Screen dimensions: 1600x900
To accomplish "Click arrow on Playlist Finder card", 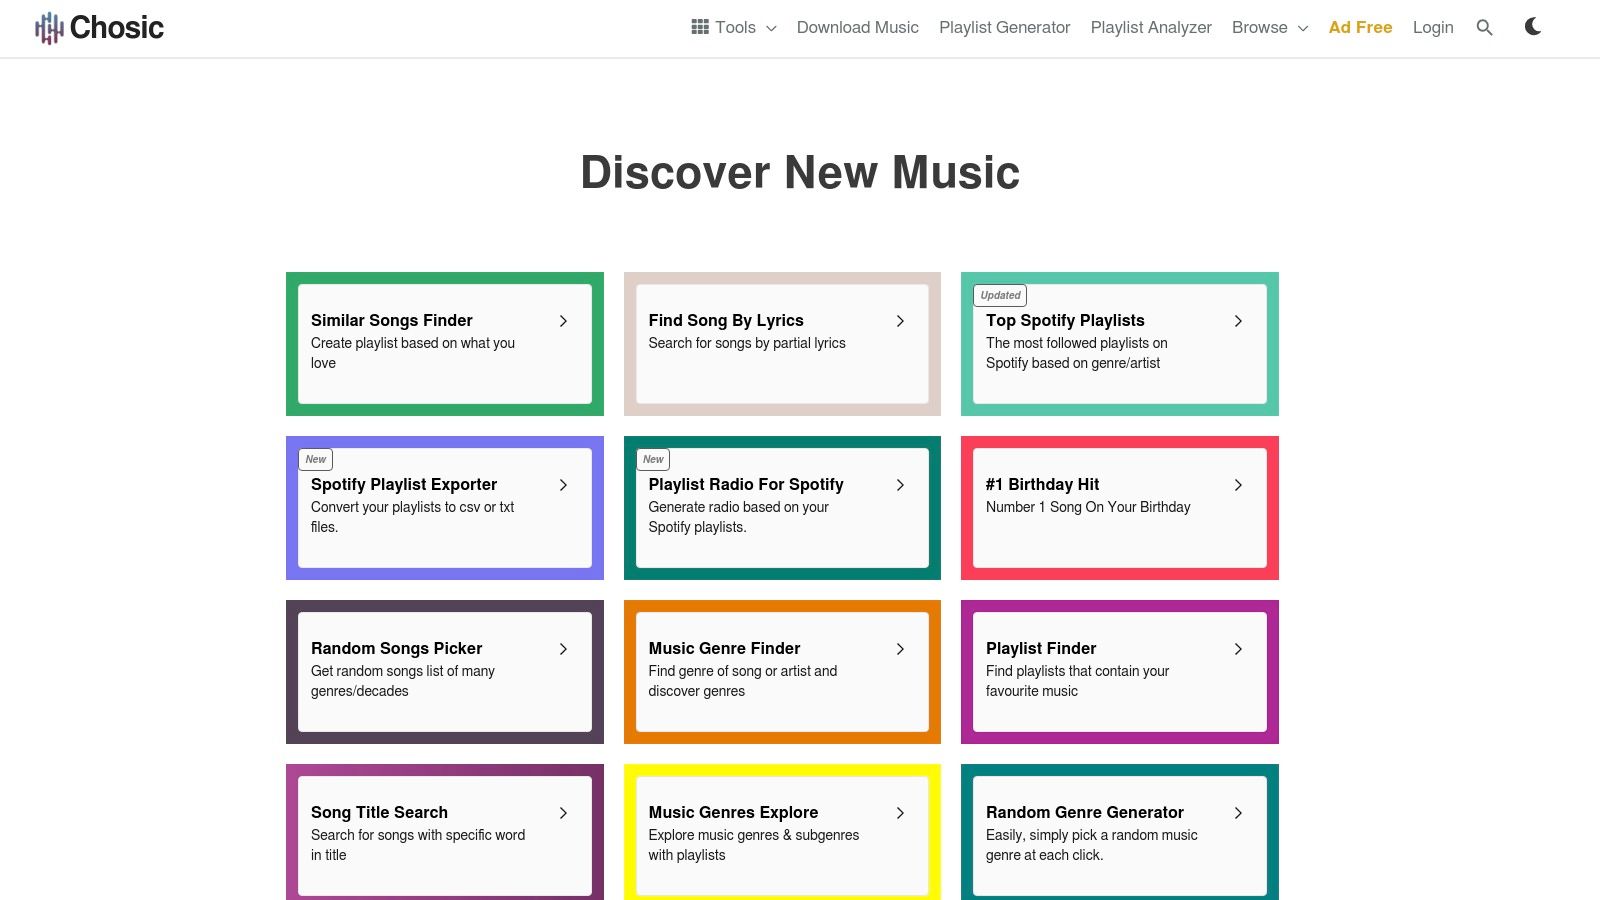I will (x=1238, y=649).
